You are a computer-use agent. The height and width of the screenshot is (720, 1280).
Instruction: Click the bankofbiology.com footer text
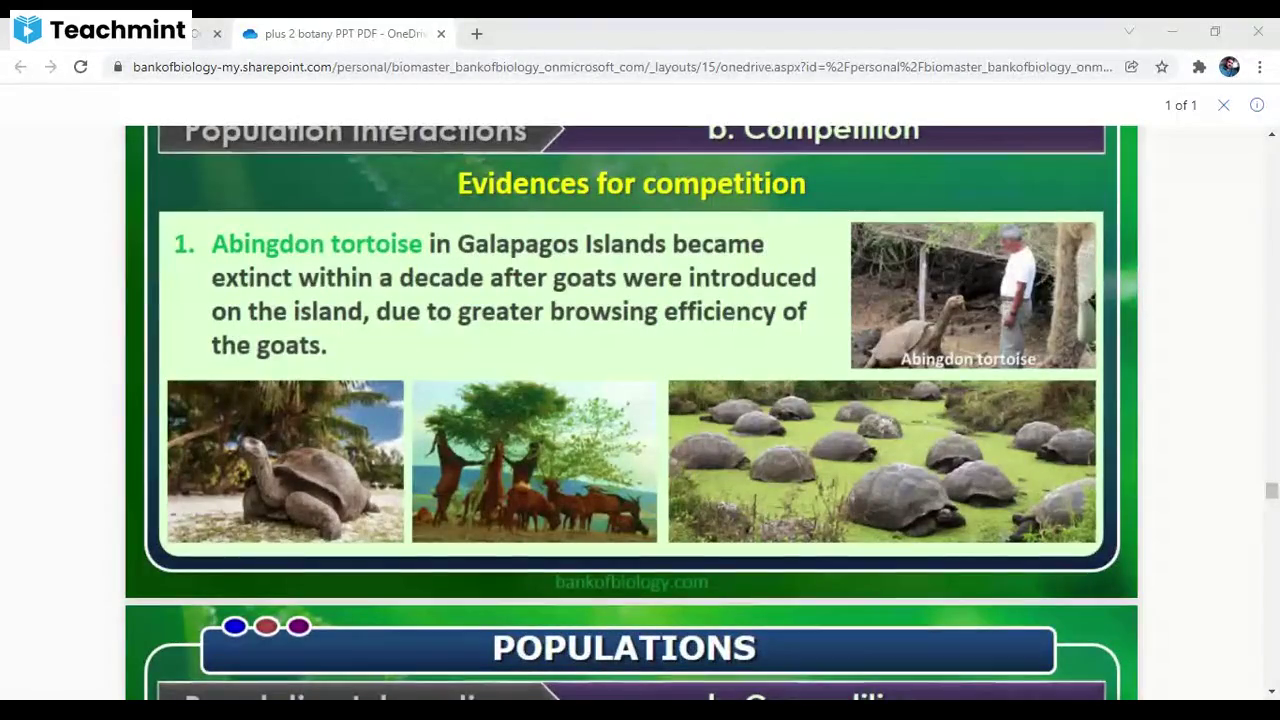click(x=631, y=582)
